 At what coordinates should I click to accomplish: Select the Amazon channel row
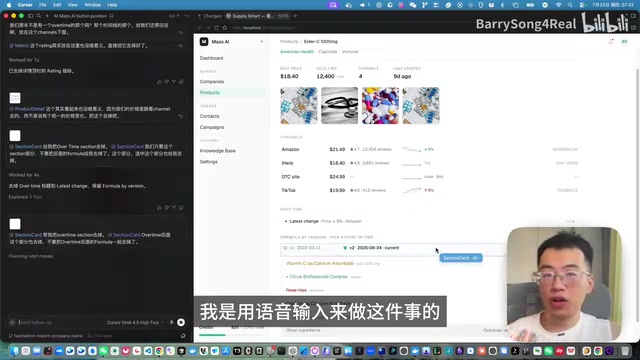(x=429, y=149)
